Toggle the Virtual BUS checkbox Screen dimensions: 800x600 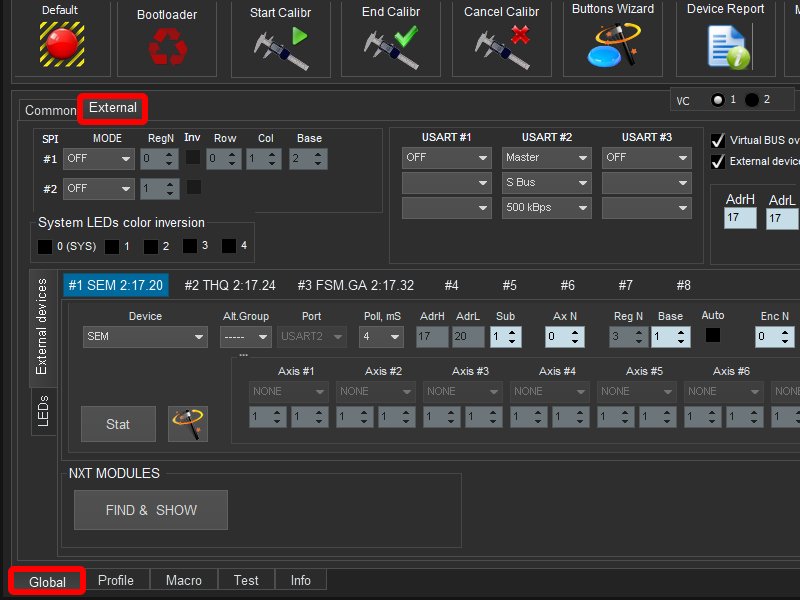pos(717,141)
